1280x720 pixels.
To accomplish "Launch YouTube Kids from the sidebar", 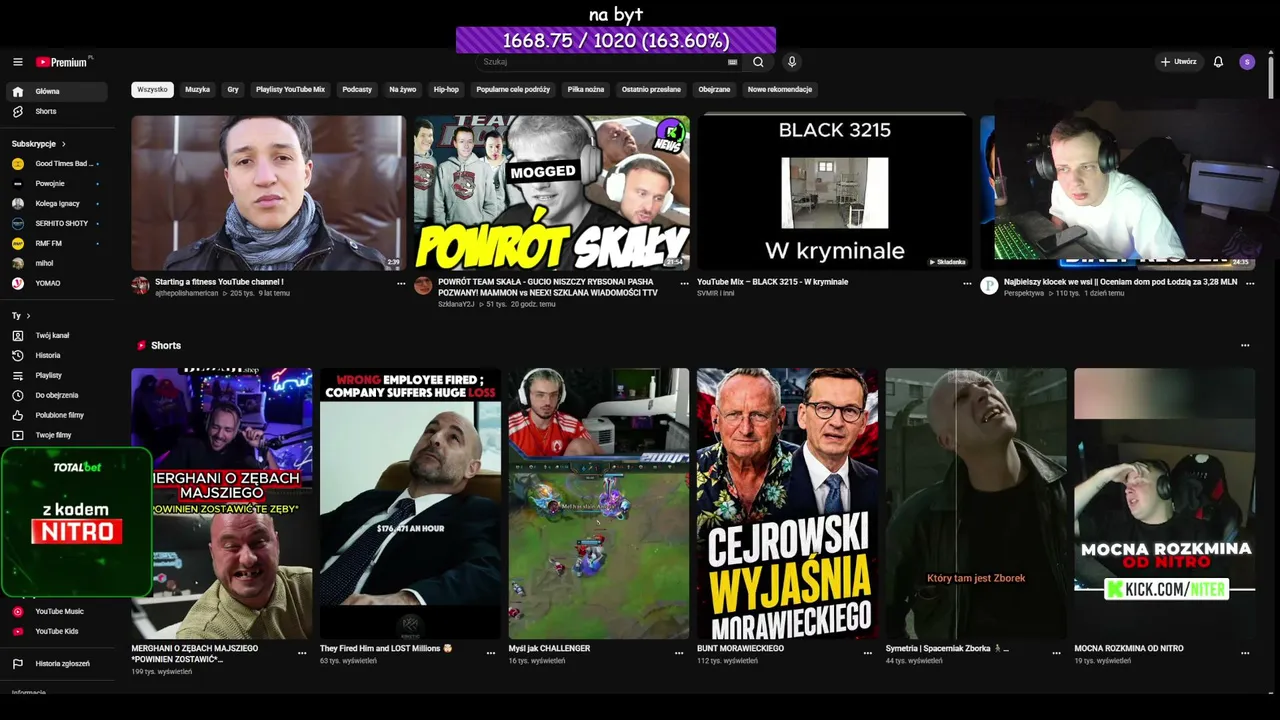I will coord(57,632).
